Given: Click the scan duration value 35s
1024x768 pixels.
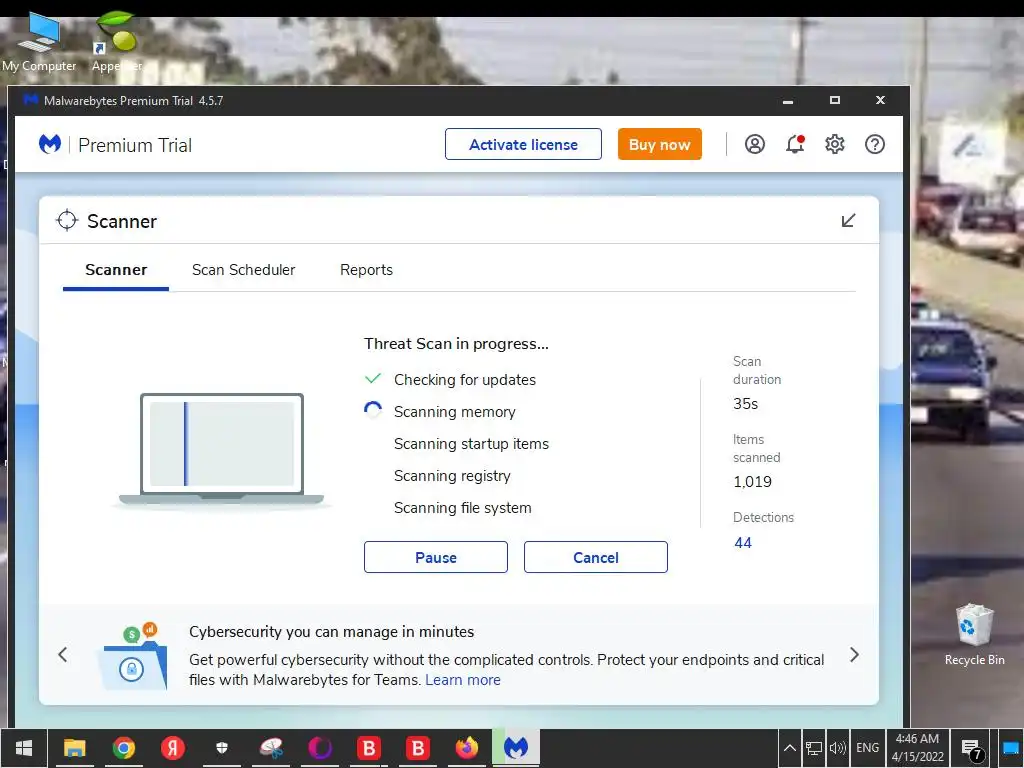Looking at the screenshot, I should pyautogui.click(x=745, y=404).
